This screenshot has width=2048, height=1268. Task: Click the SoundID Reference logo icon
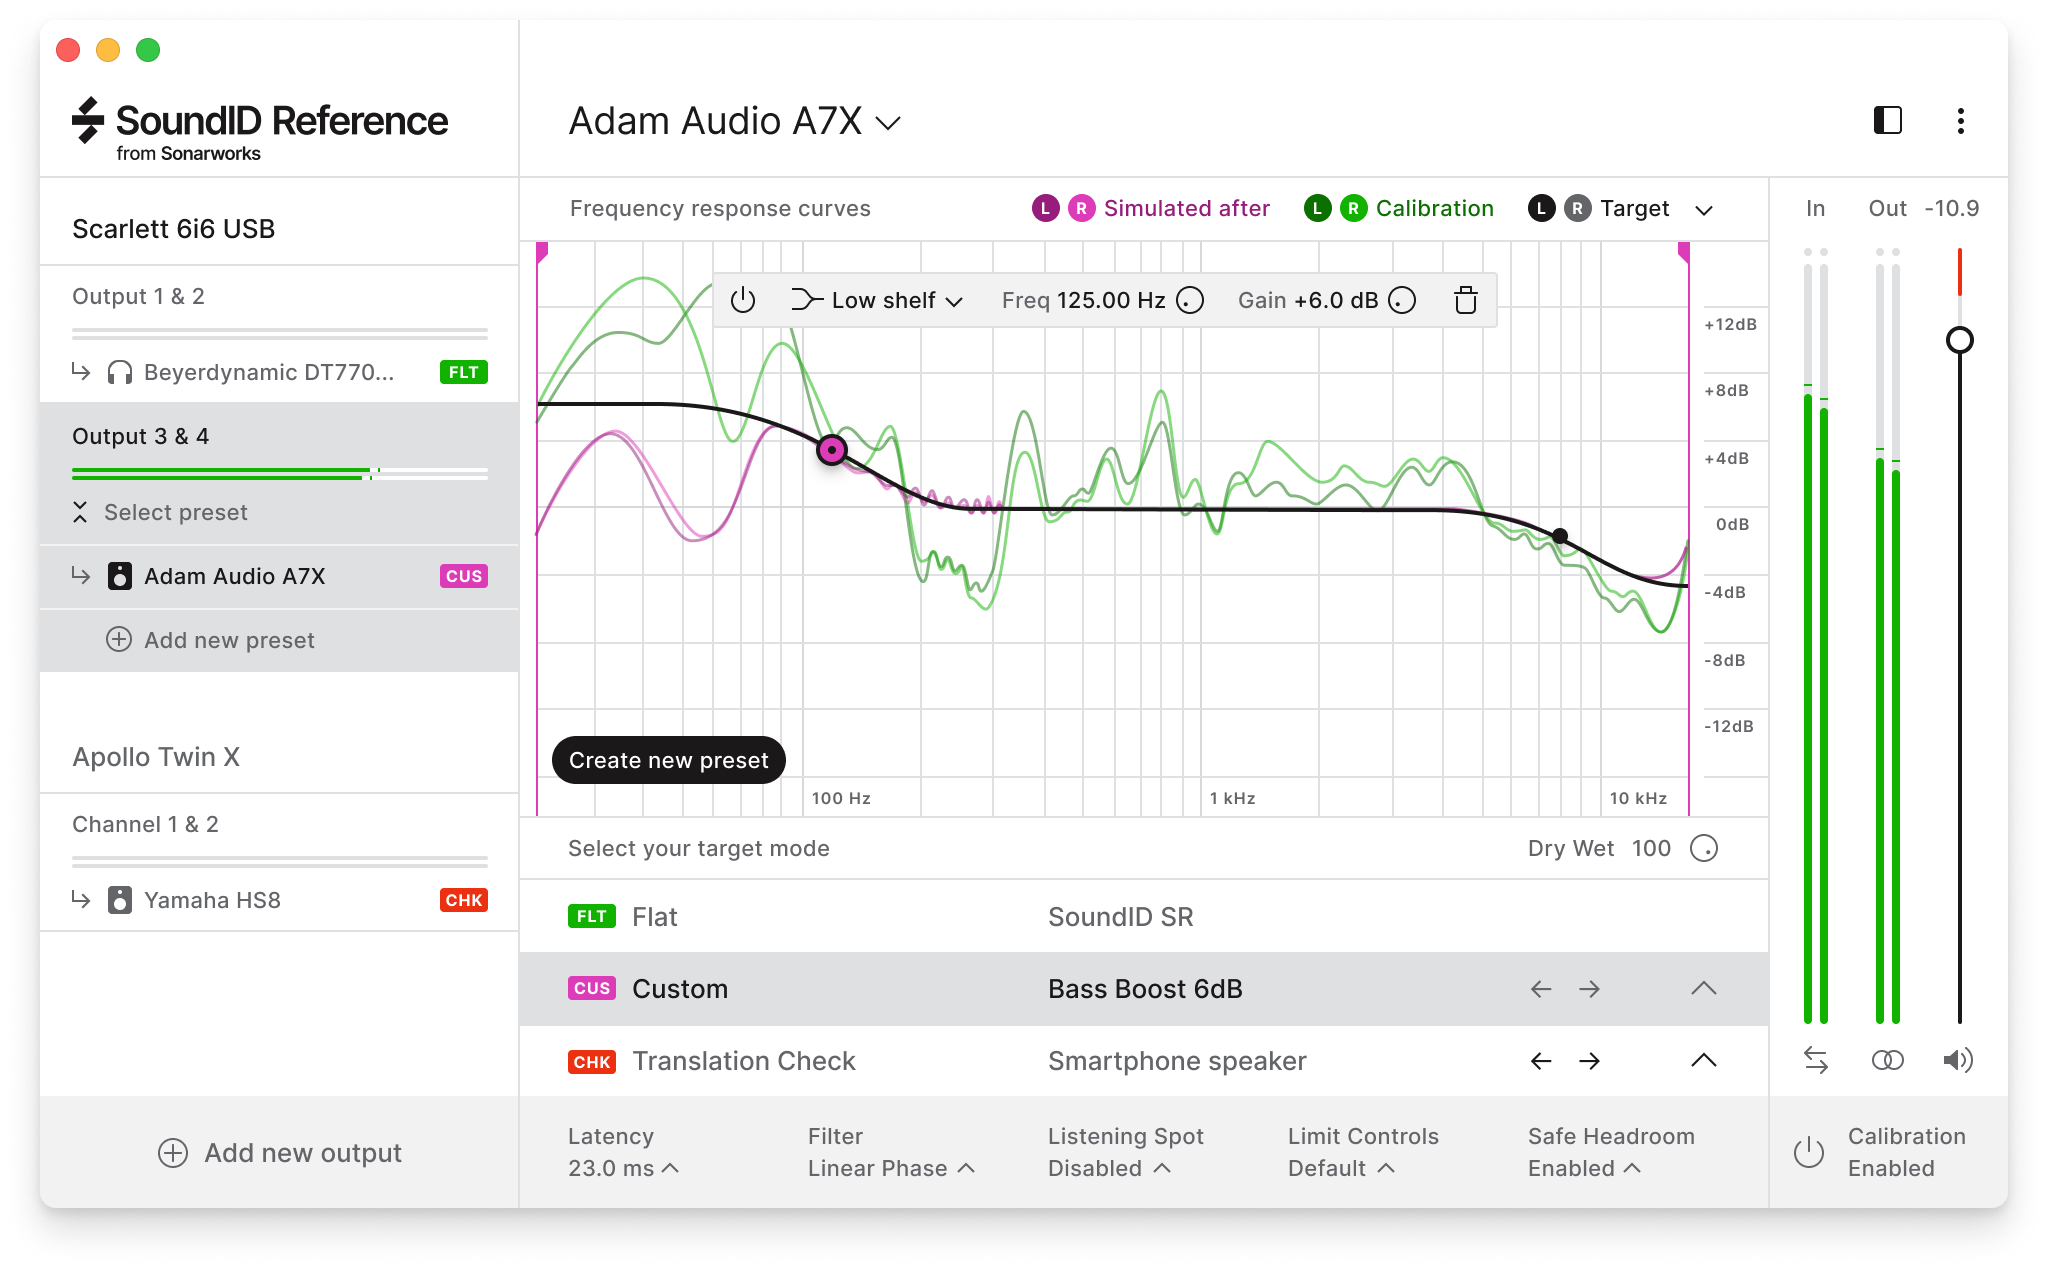tap(91, 123)
